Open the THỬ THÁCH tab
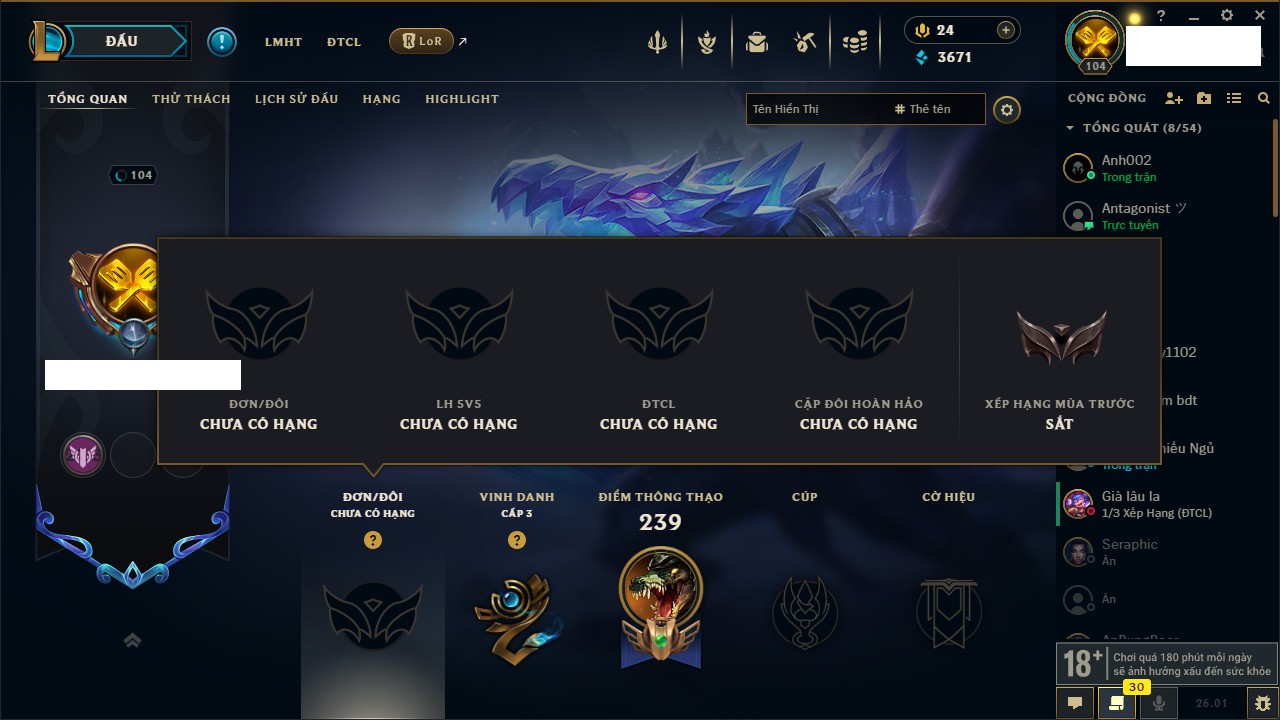The height and width of the screenshot is (720, 1280). 191,99
